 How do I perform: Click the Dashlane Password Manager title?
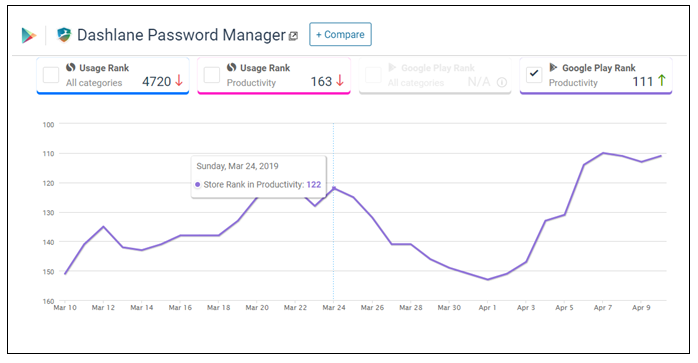[x=181, y=35]
